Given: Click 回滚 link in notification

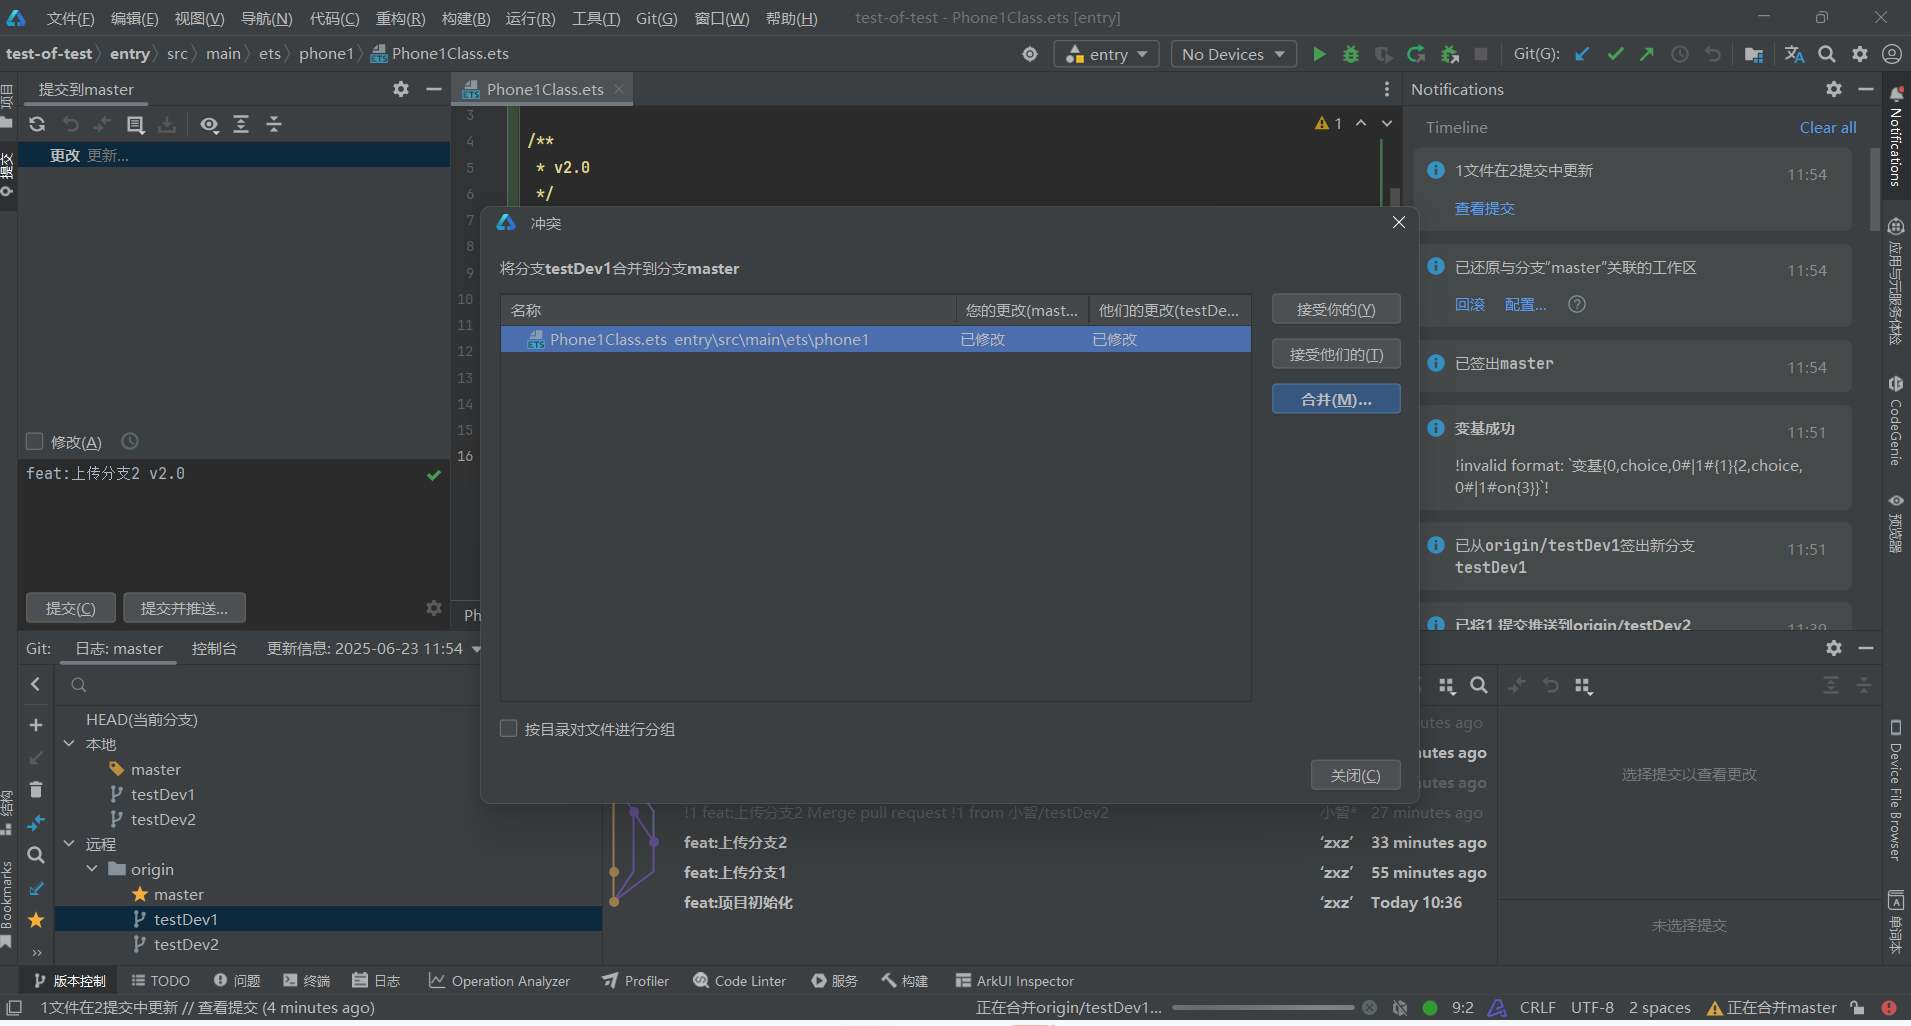Looking at the screenshot, I should click(1469, 304).
